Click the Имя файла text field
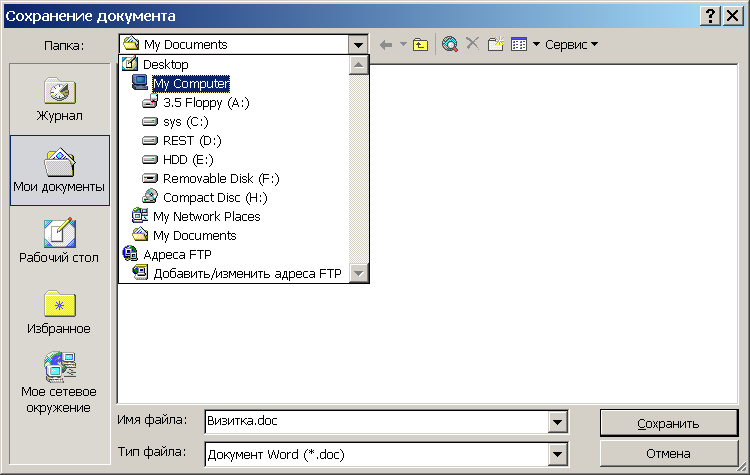Viewport: 750px width, 475px height. coord(375,422)
